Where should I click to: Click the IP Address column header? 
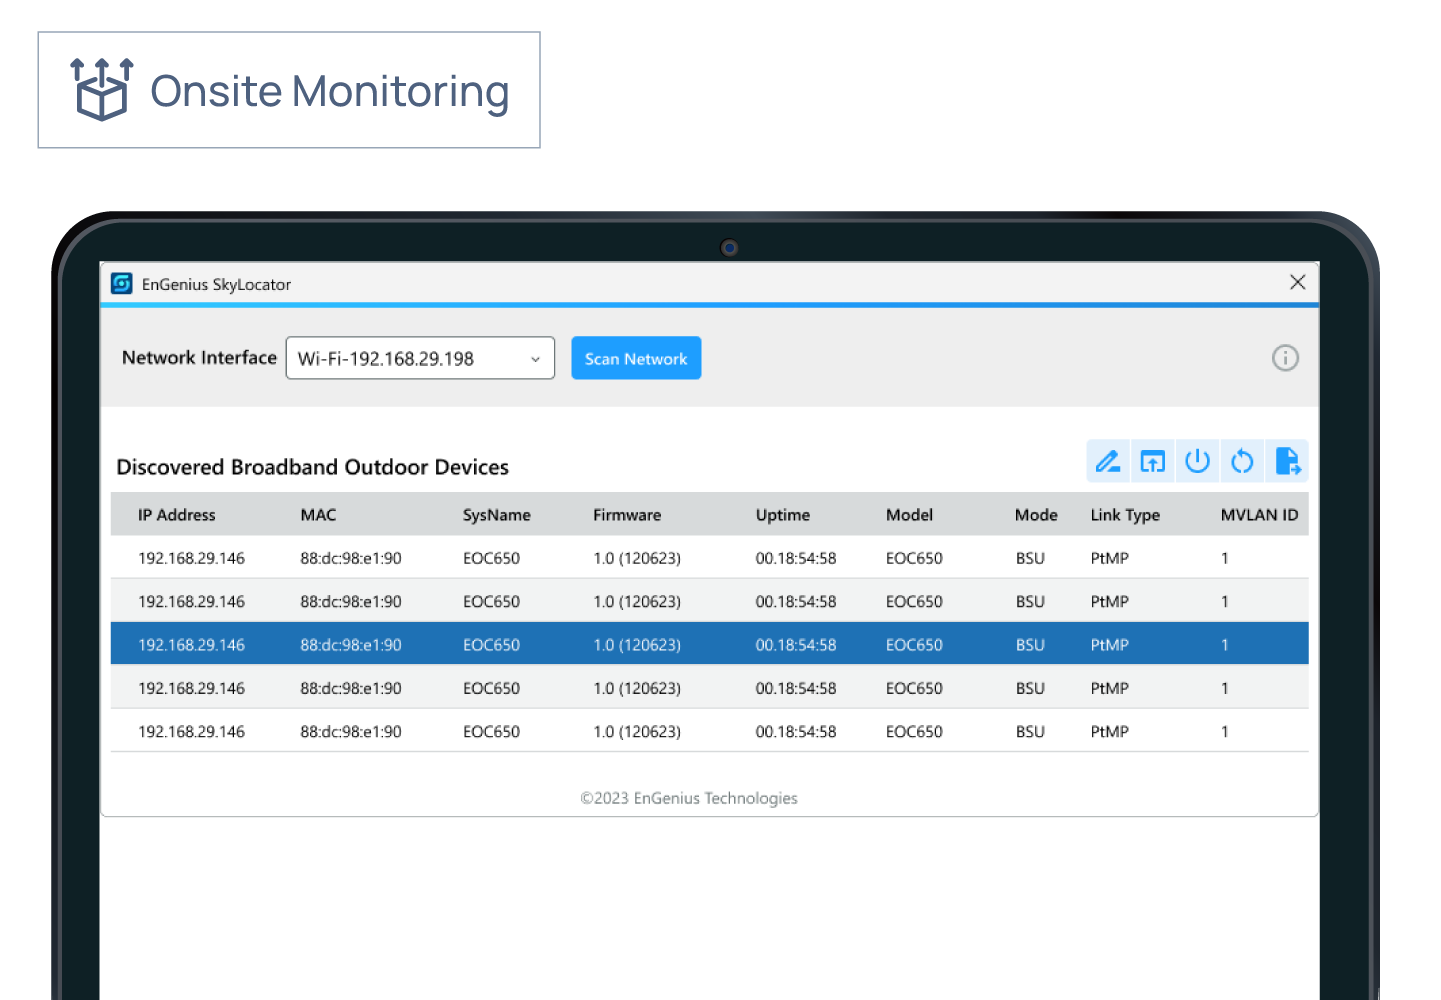coord(177,514)
